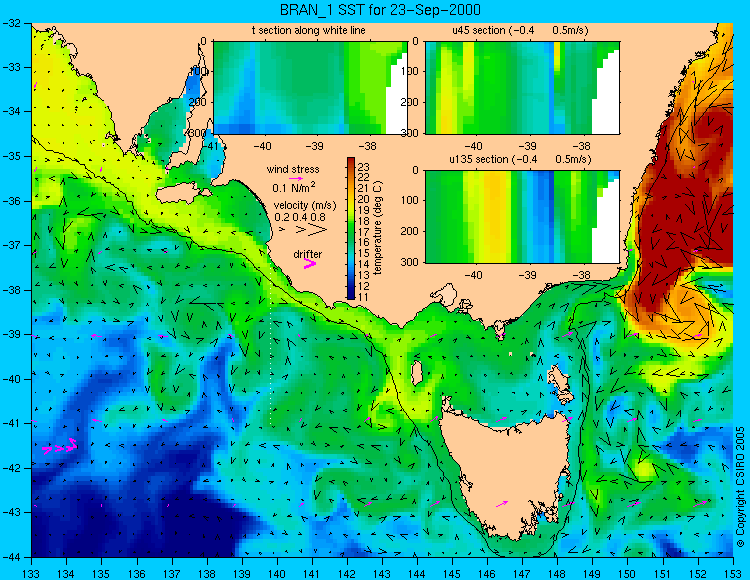Image resolution: width=750 pixels, height=580 pixels.
Task: Click longitude tick label "133"
Action: point(32,573)
